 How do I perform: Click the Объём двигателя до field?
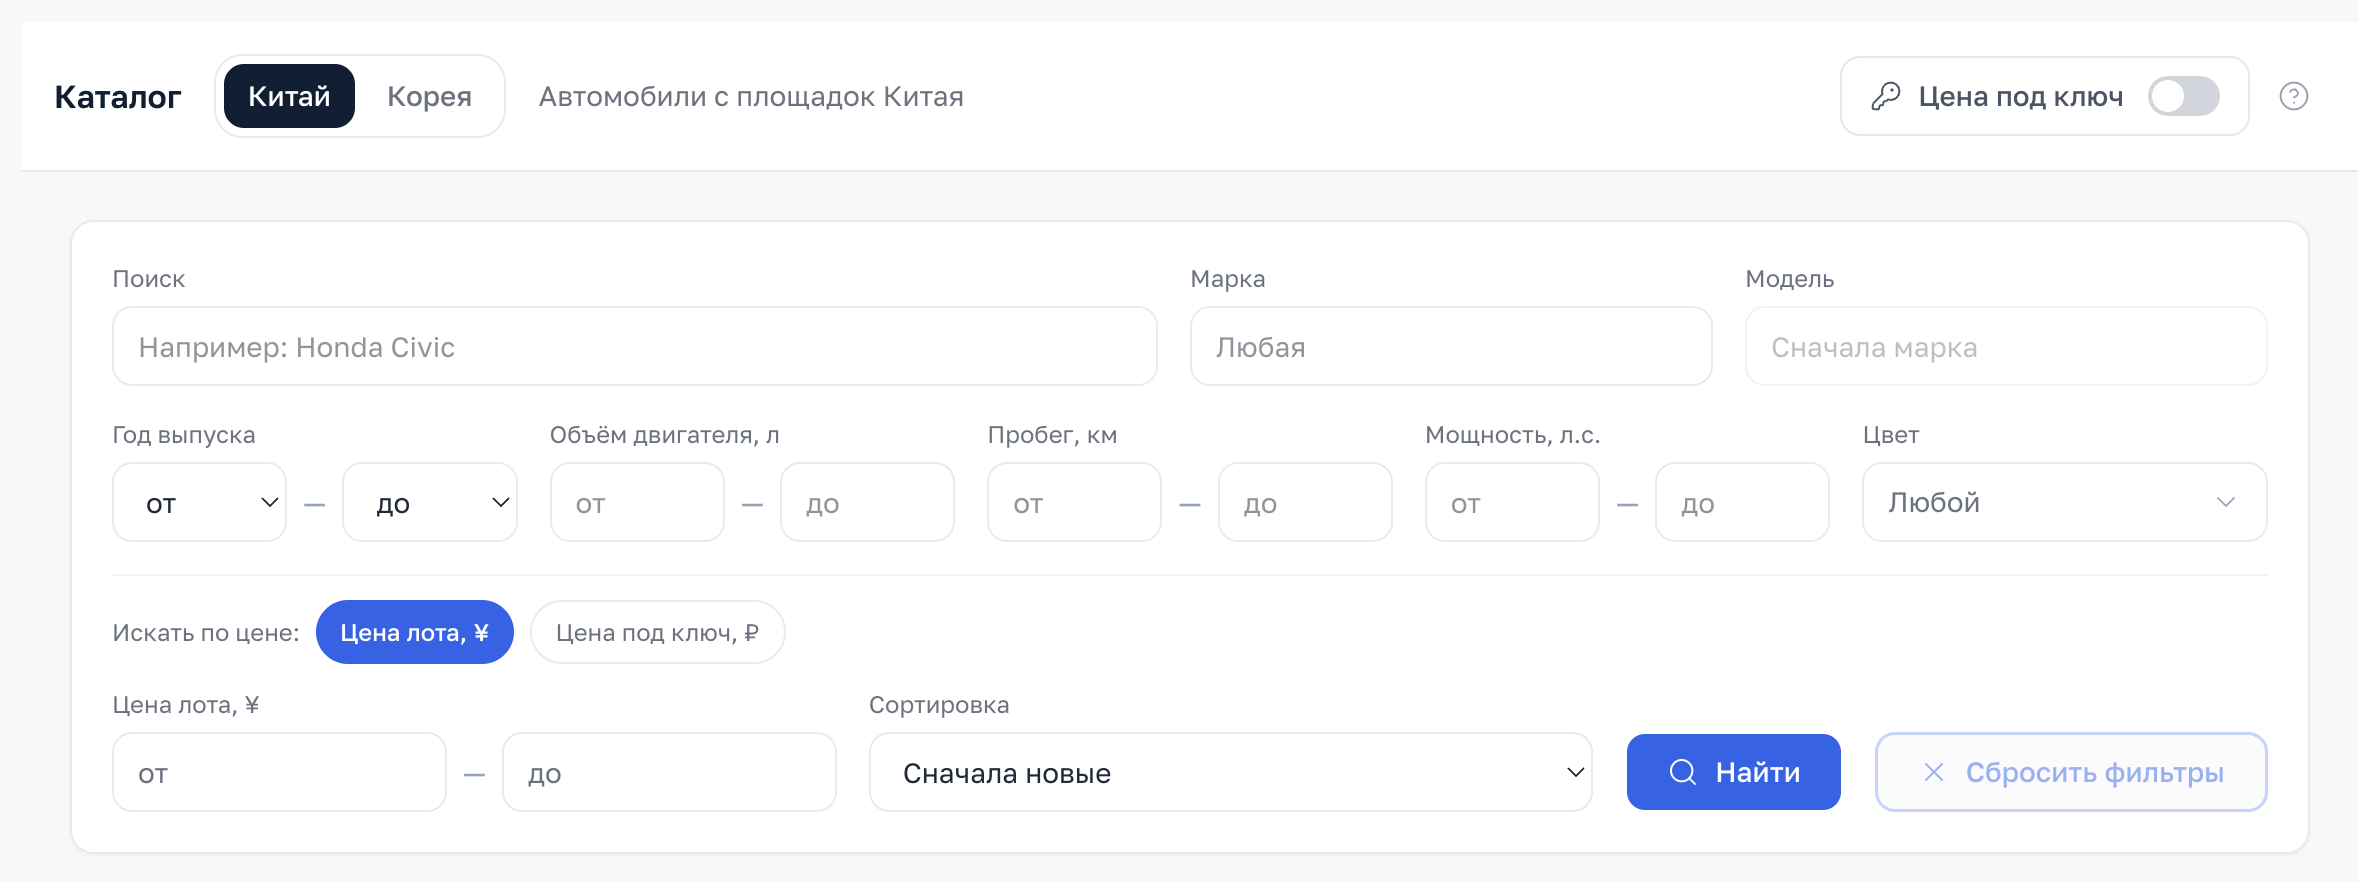[x=867, y=502]
